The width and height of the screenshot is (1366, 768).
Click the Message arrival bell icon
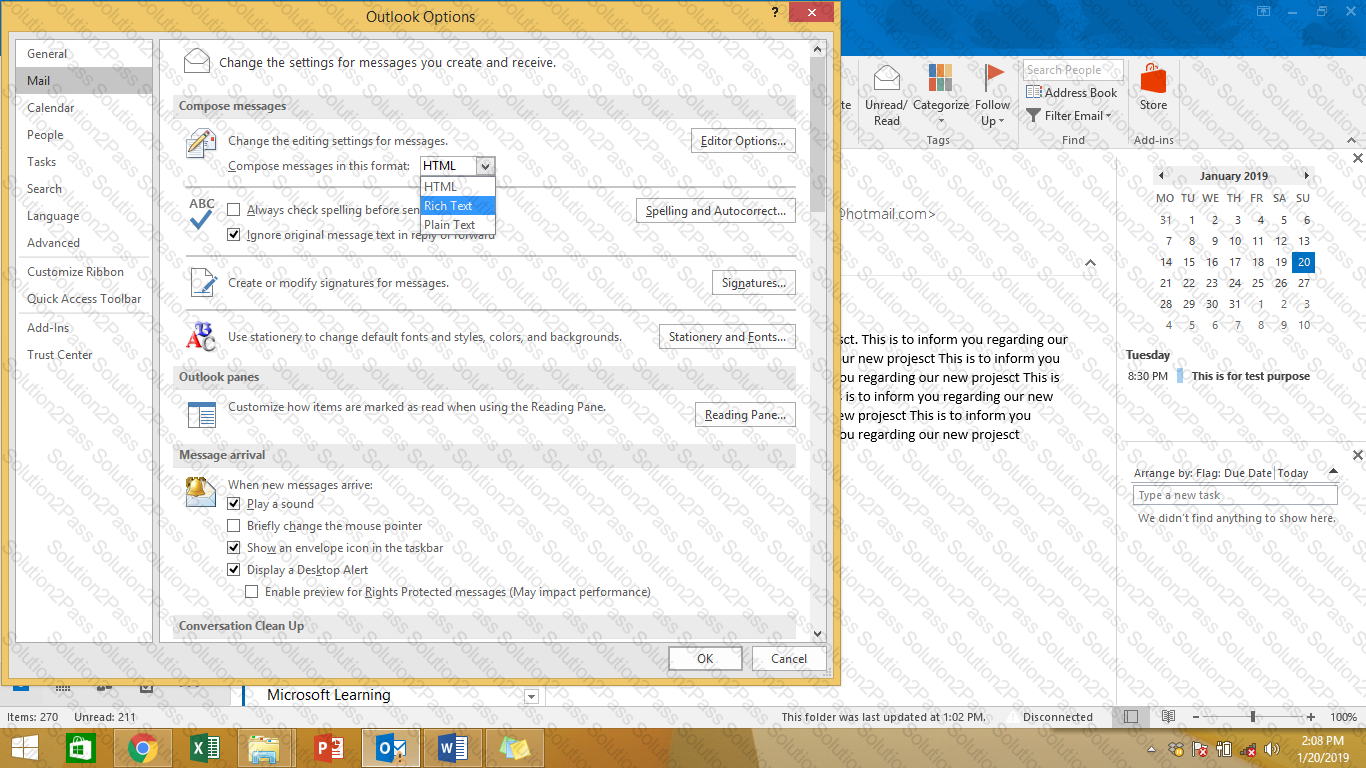click(x=201, y=492)
